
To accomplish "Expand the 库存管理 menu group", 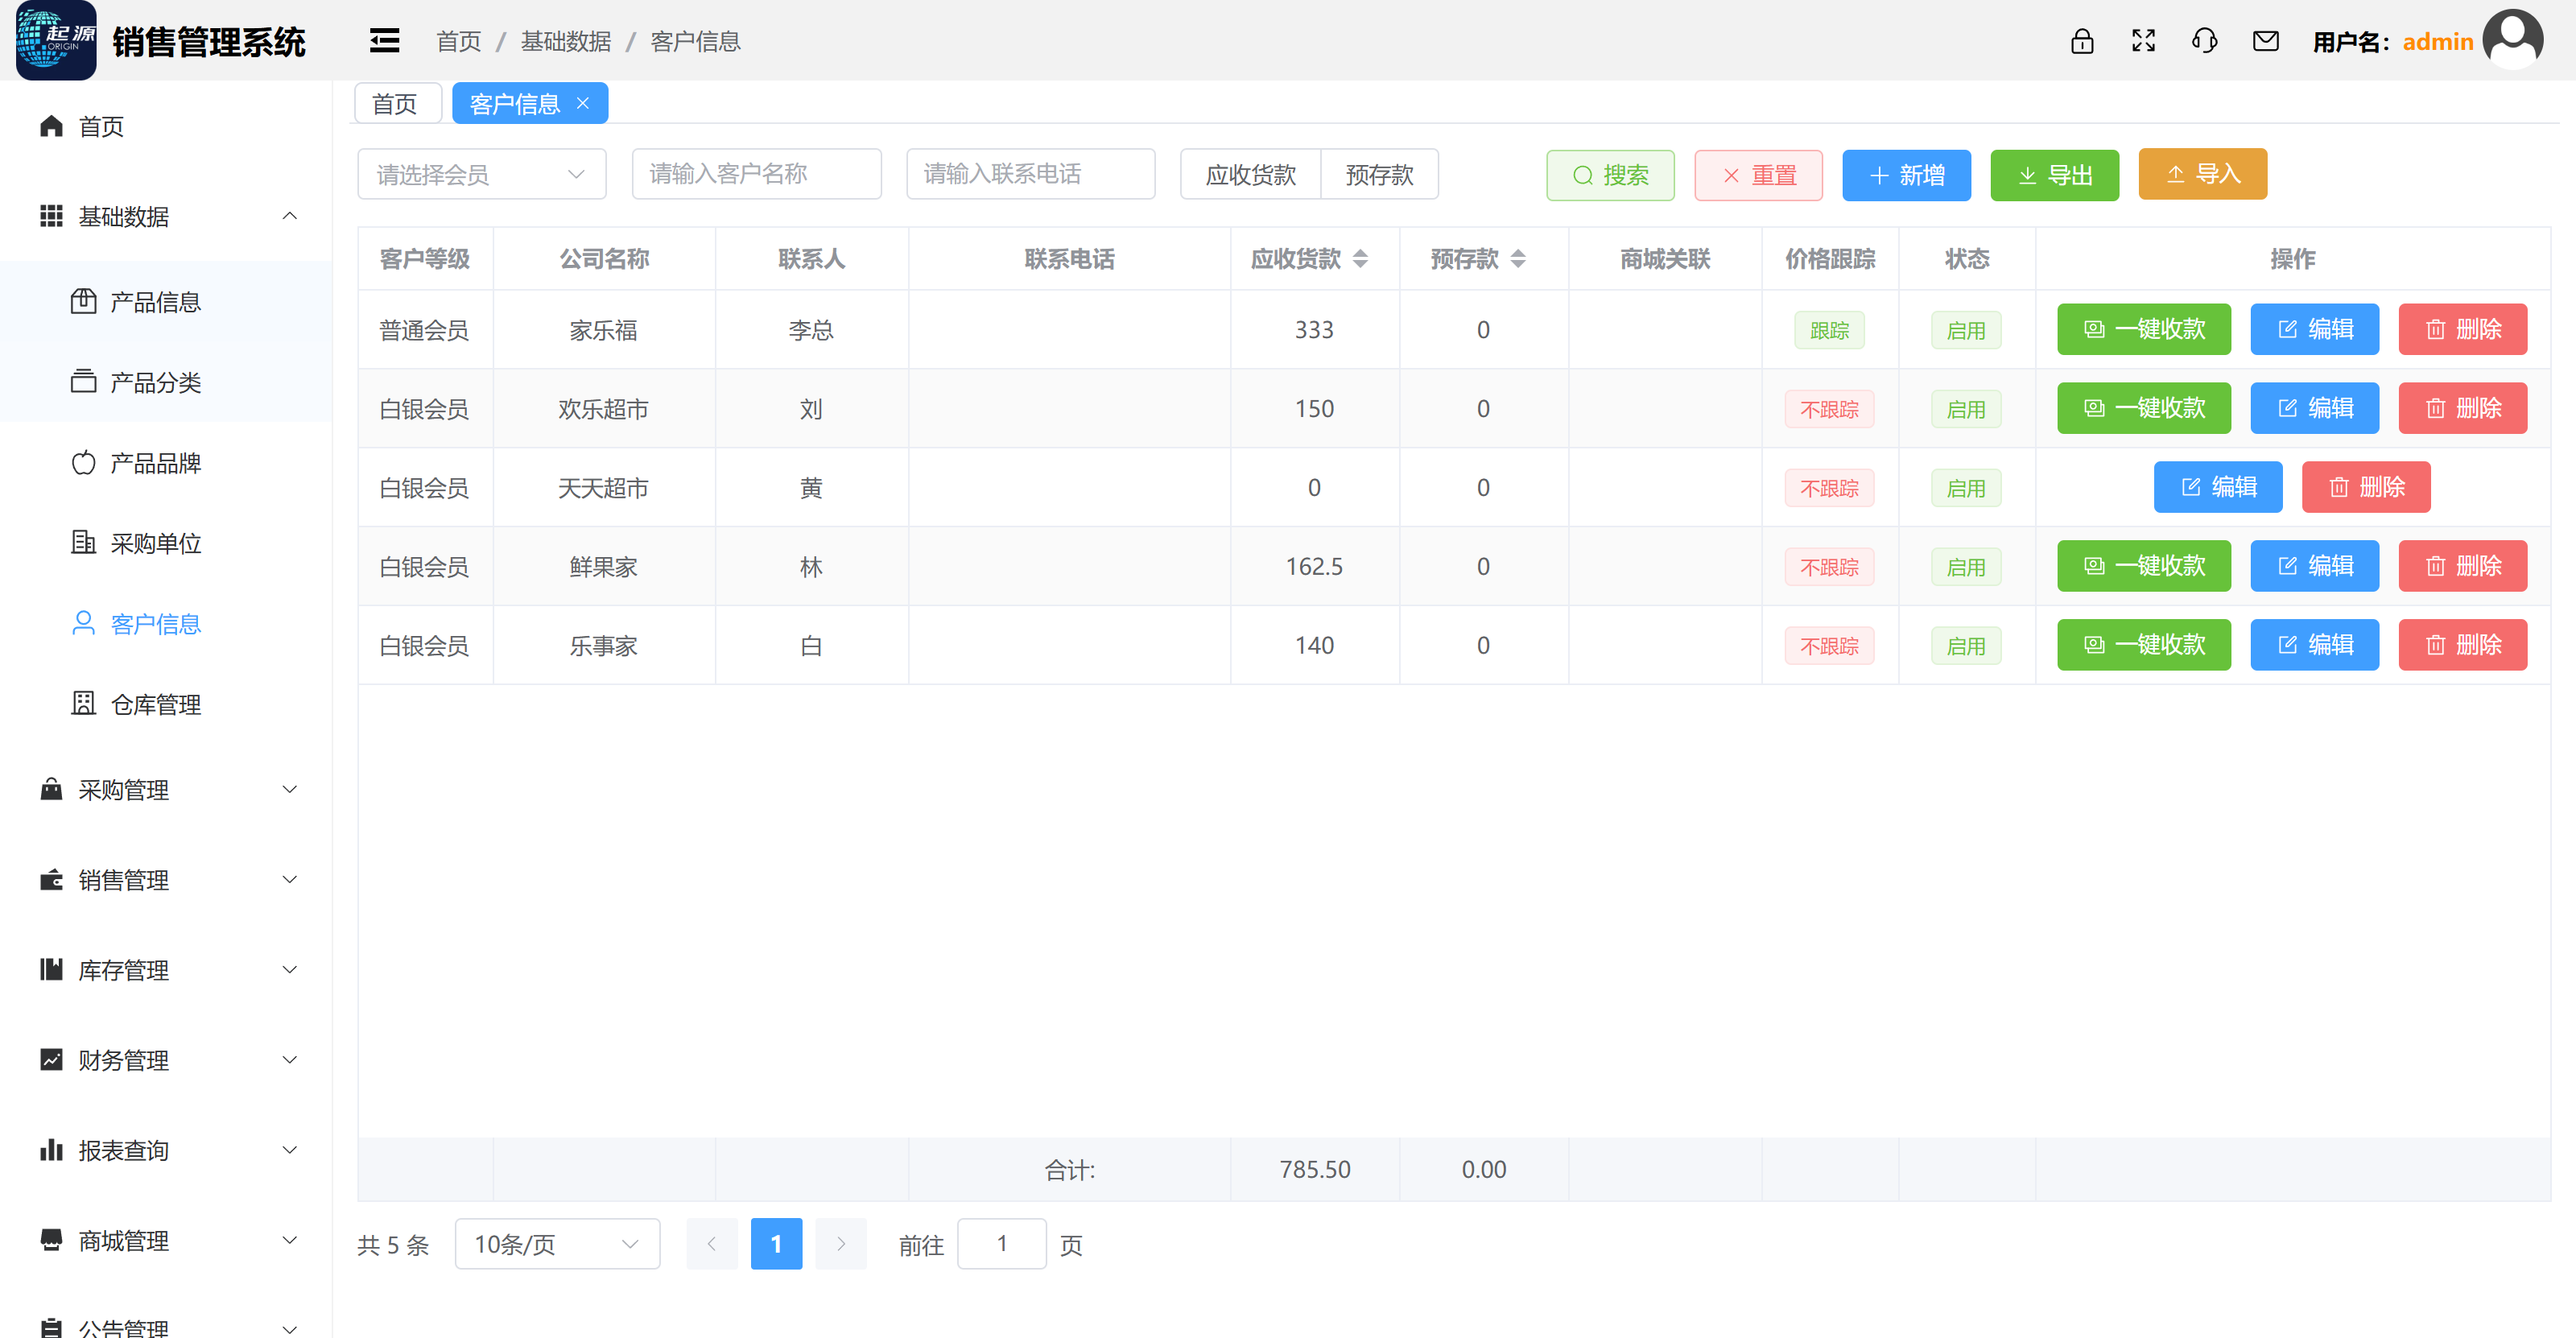I will pos(165,969).
